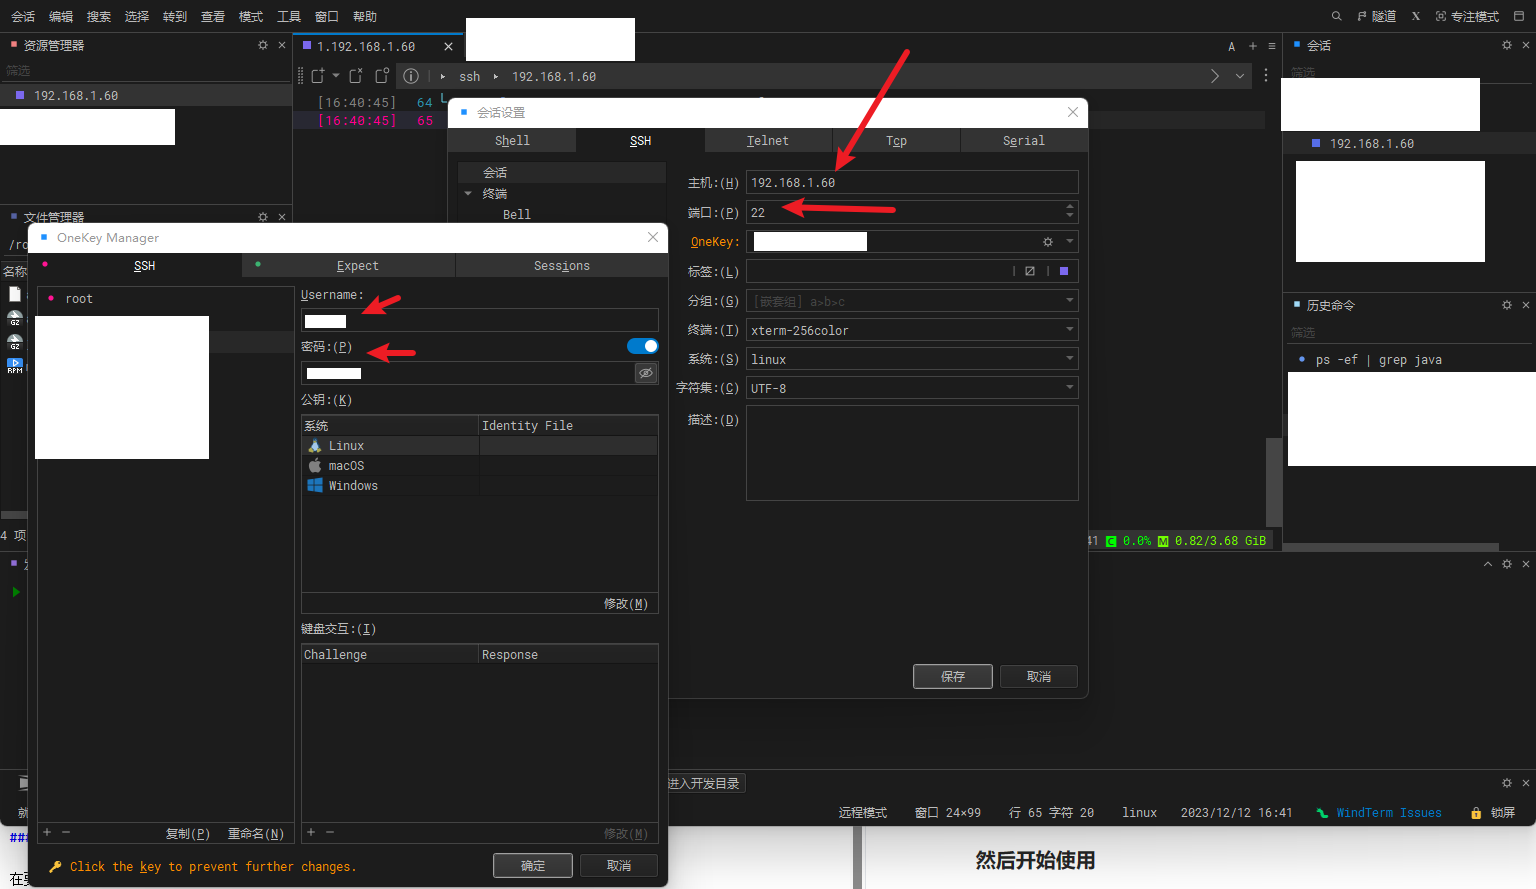Toggle password visibility eye icon
The height and width of the screenshot is (889, 1536).
coord(646,373)
